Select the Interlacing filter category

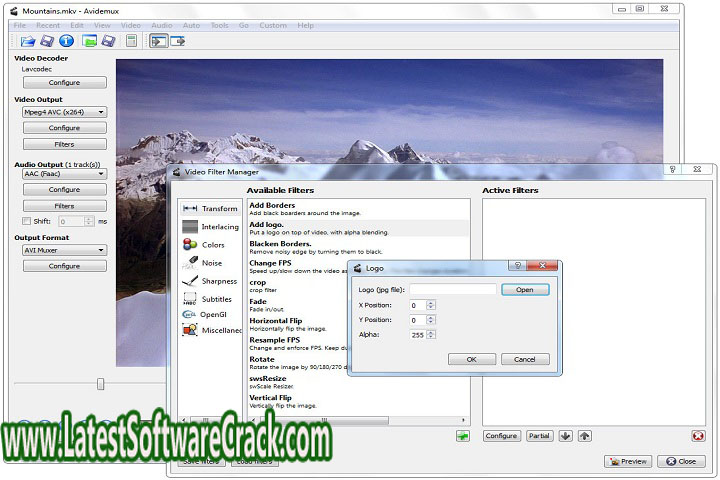tap(210, 227)
